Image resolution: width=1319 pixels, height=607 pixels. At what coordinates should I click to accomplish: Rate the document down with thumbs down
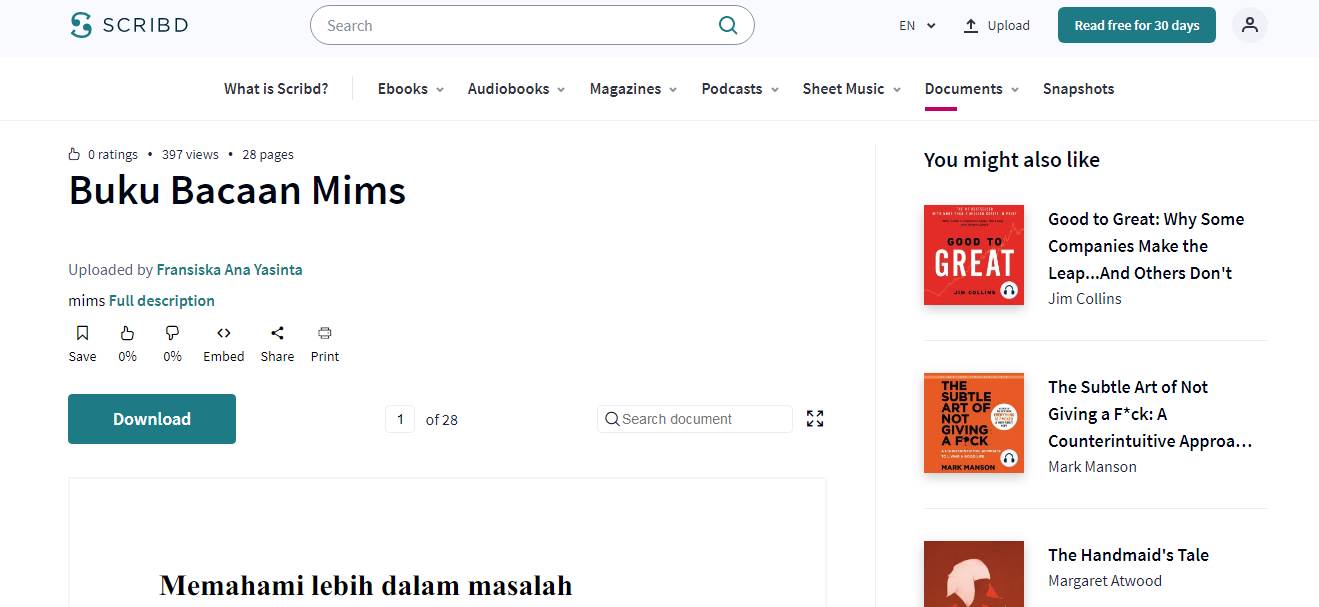(172, 332)
